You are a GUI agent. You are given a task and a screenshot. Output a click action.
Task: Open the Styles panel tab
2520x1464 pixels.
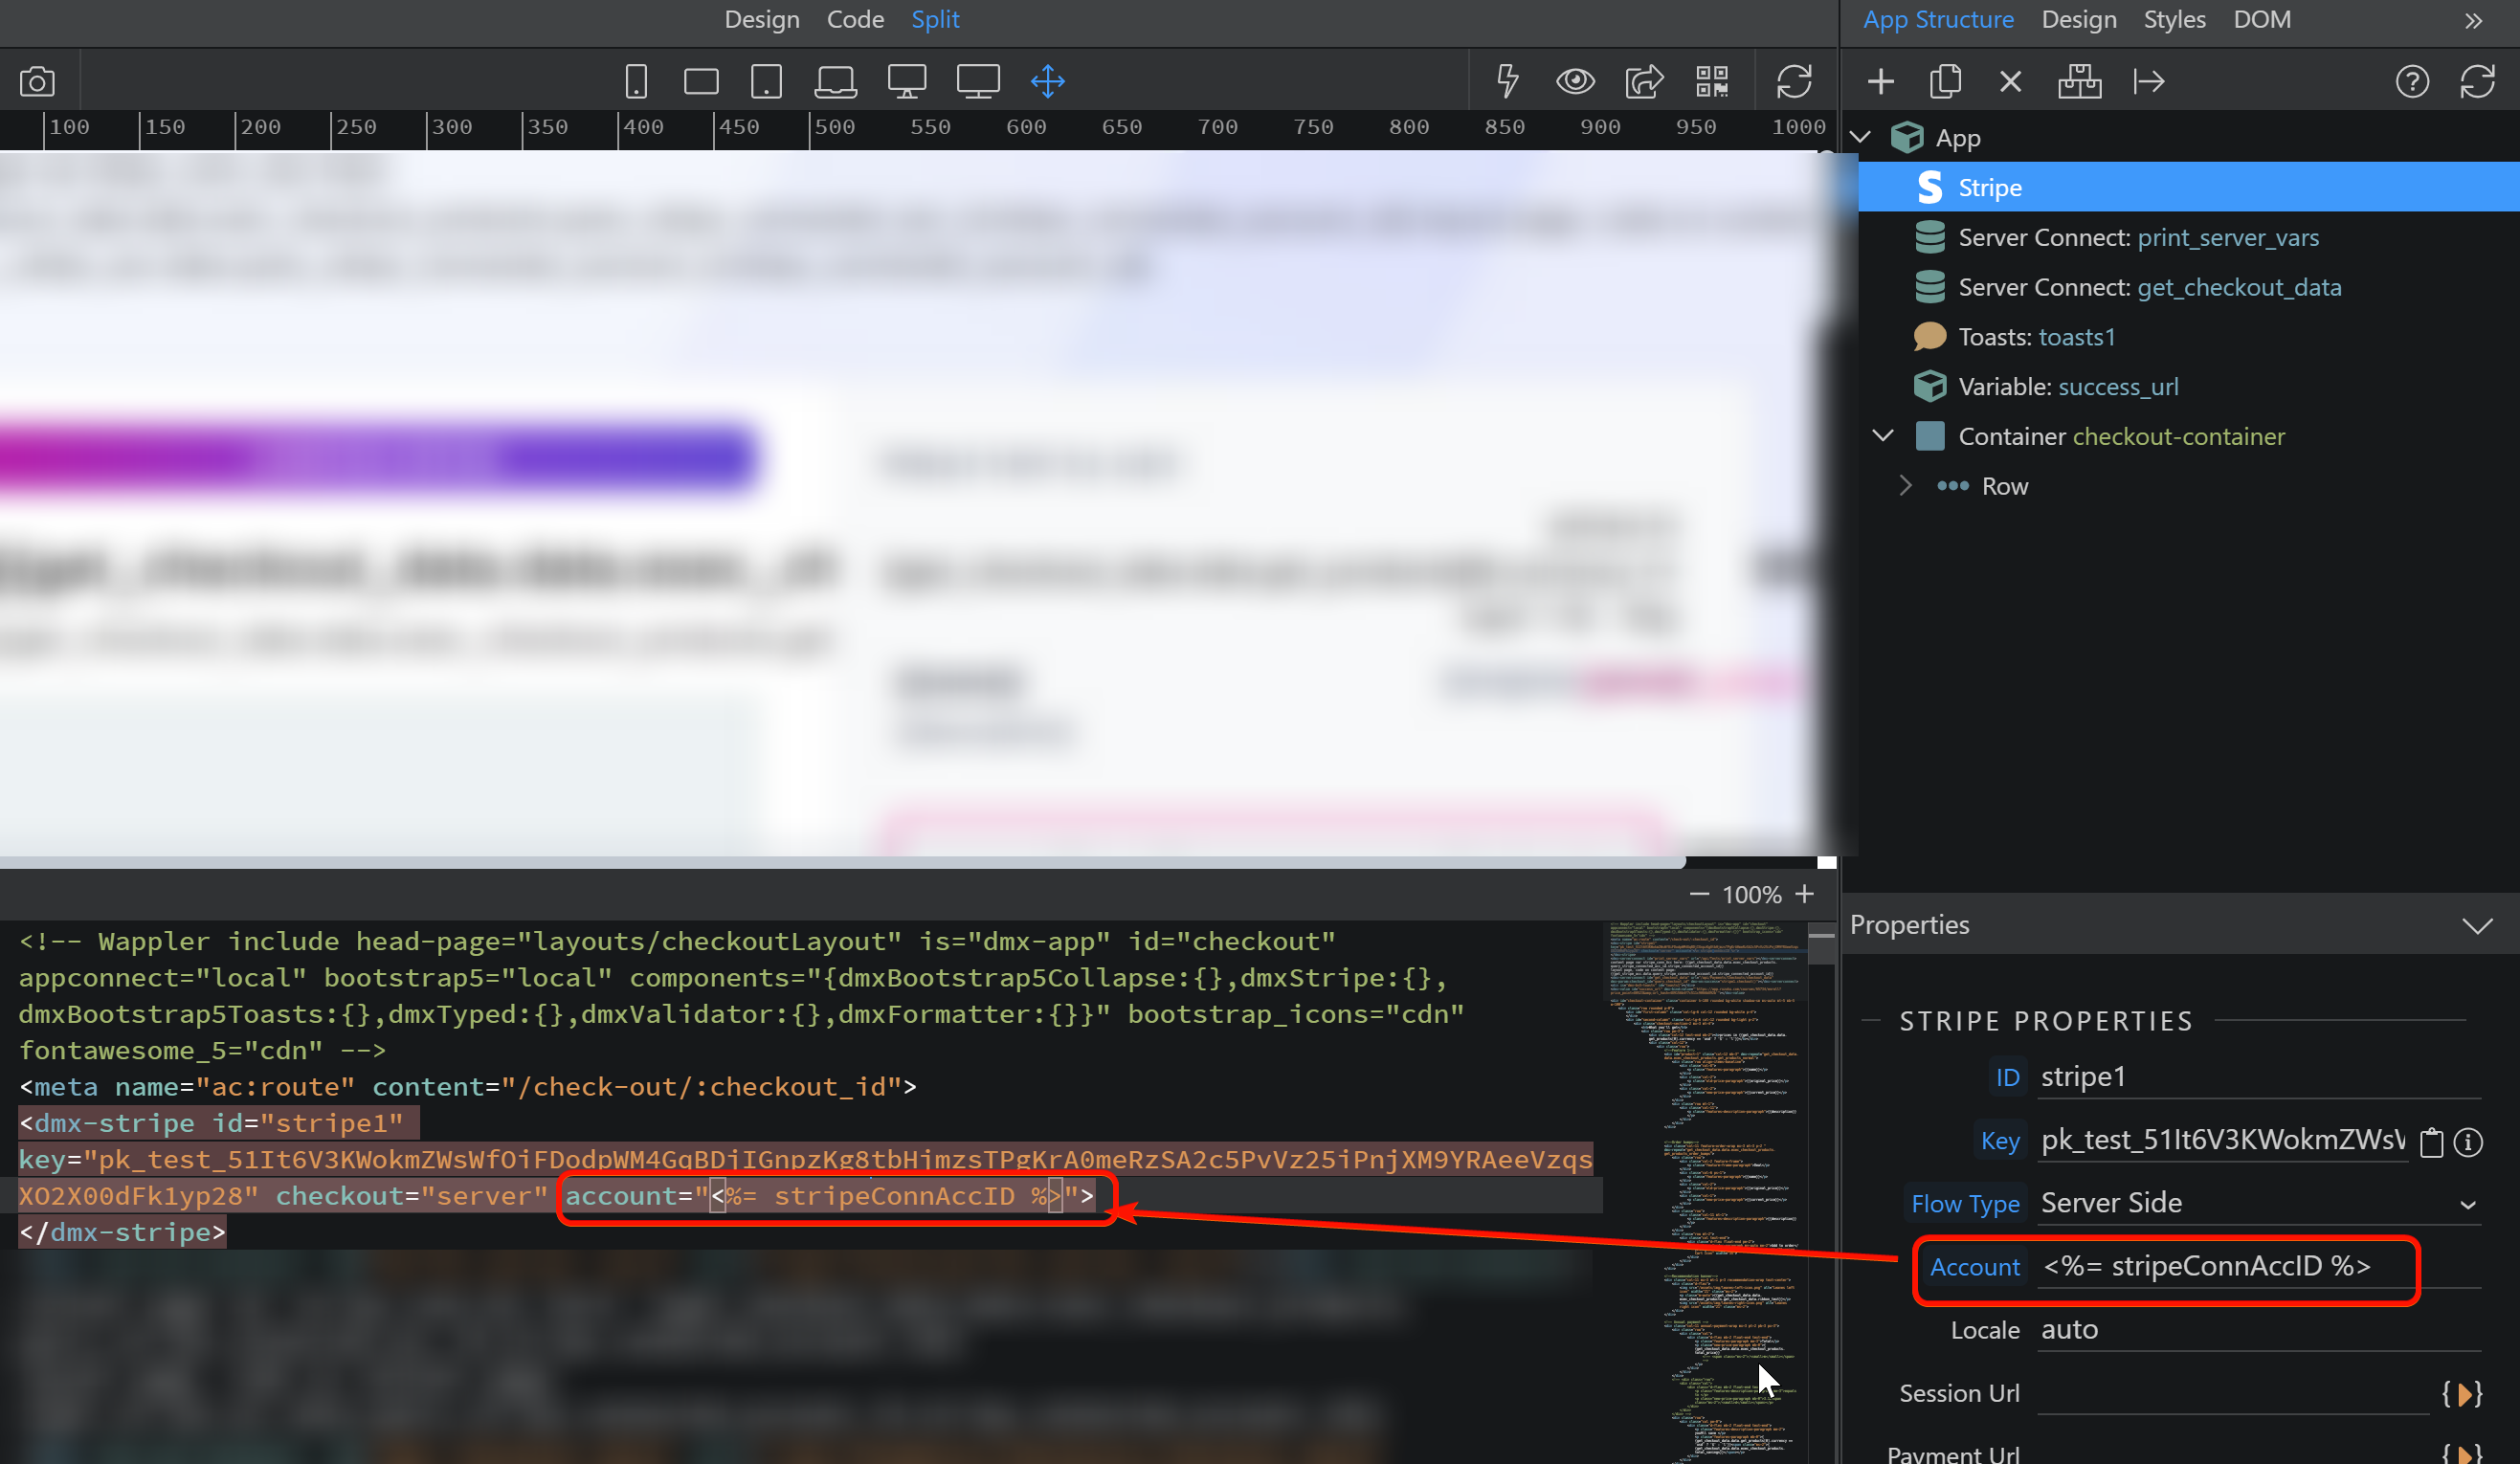pyautogui.click(x=2174, y=19)
